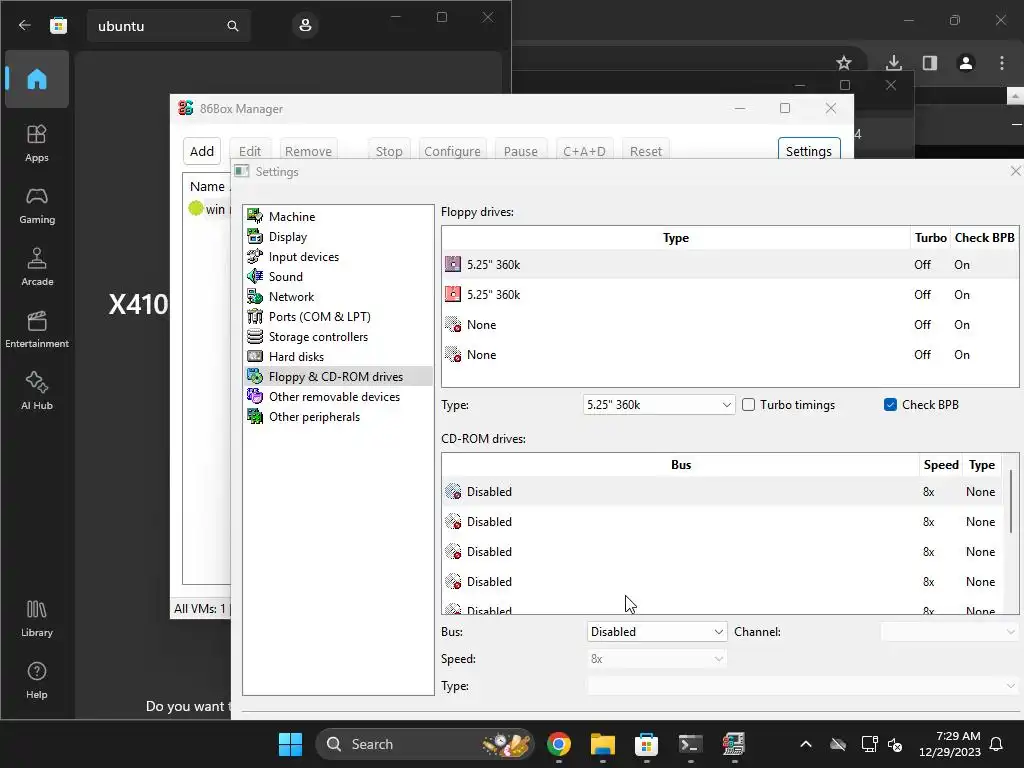Click taskbar Search box
Screen dimensions: 1024x768
[x=424, y=744]
